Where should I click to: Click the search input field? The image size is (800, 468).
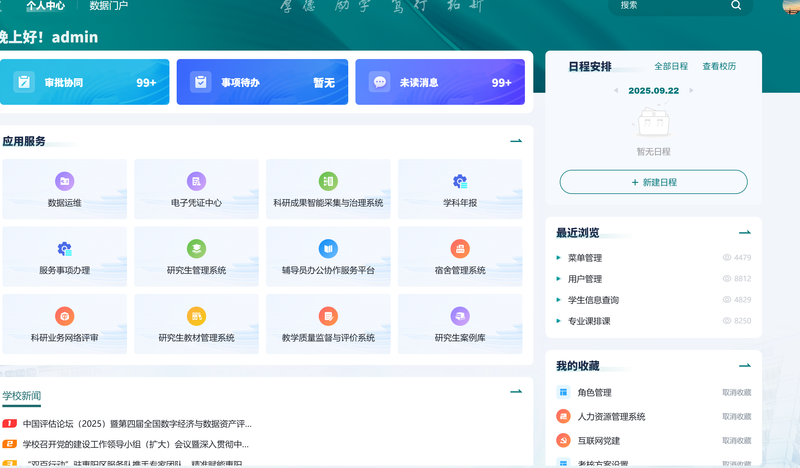click(670, 5)
